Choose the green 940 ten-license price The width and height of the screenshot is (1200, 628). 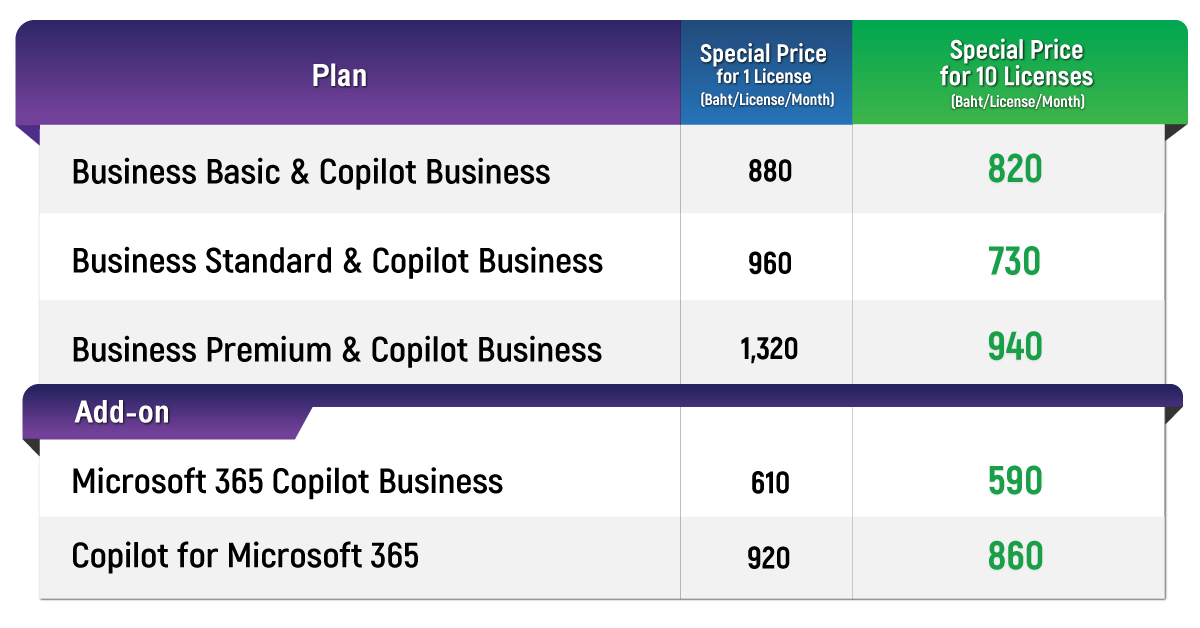[x=1015, y=348]
